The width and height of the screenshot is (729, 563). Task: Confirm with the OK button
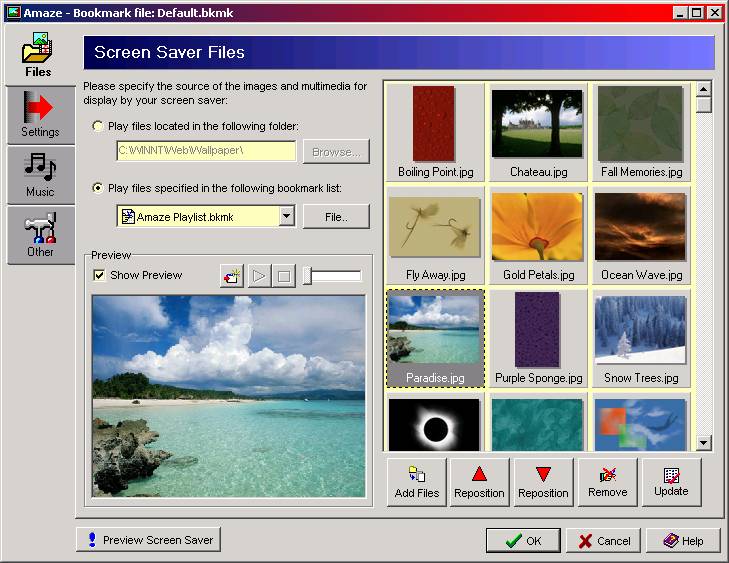click(x=524, y=541)
